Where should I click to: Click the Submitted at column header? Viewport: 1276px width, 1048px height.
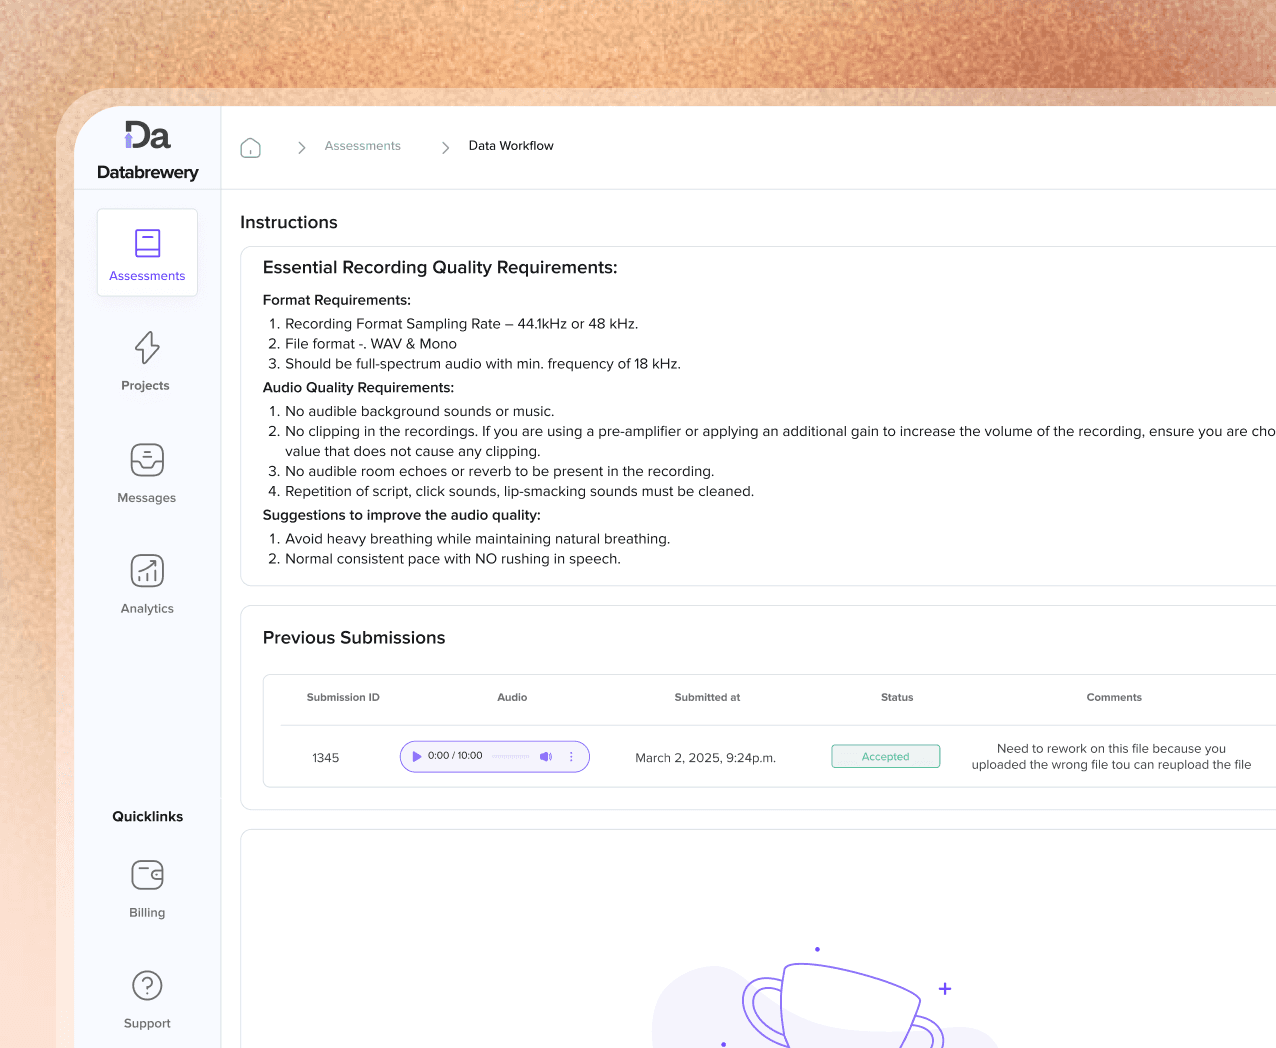pyautogui.click(x=707, y=698)
